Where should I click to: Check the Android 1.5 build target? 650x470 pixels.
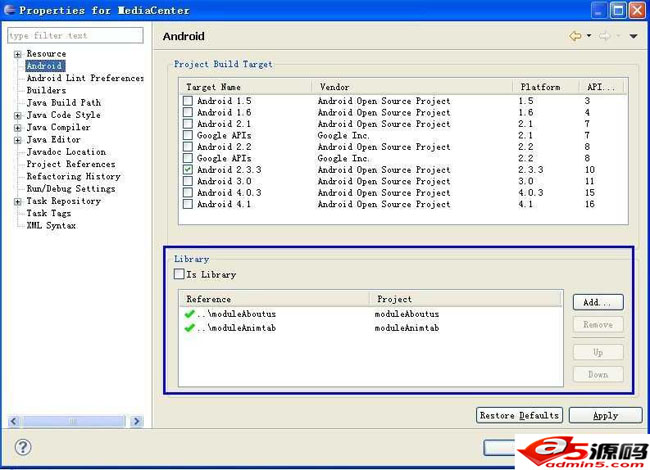pyautogui.click(x=188, y=101)
